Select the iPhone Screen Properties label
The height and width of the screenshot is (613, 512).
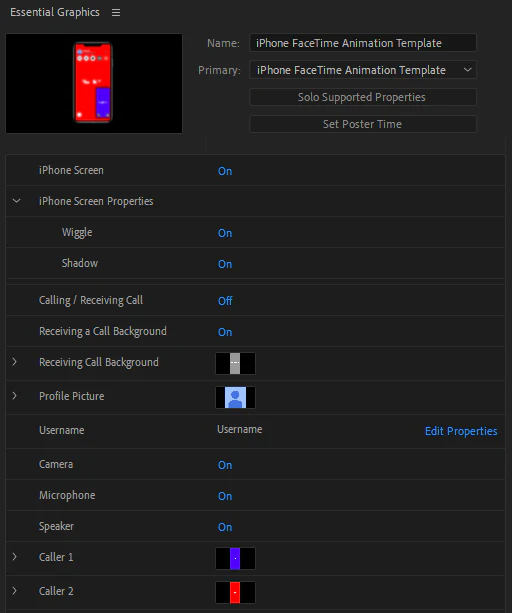(x=96, y=201)
